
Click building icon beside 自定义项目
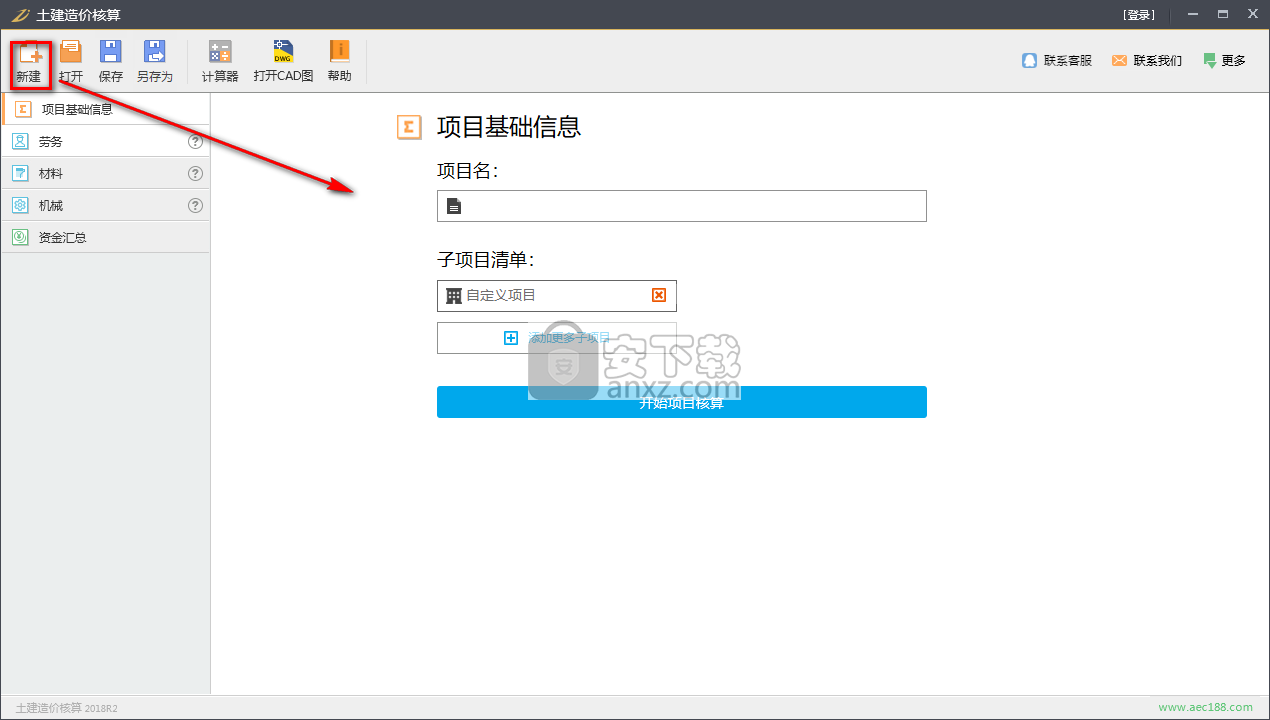pyautogui.click(x=454, y=296)
